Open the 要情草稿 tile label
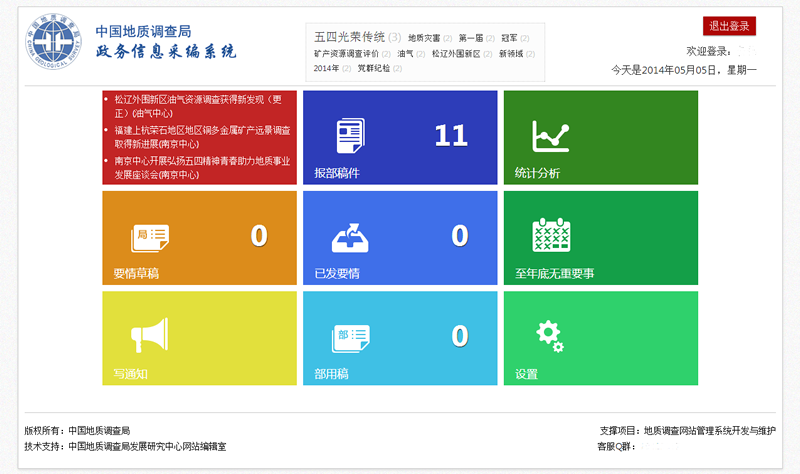The width and height of the screenshot is (800, 474). pos(136,273)
